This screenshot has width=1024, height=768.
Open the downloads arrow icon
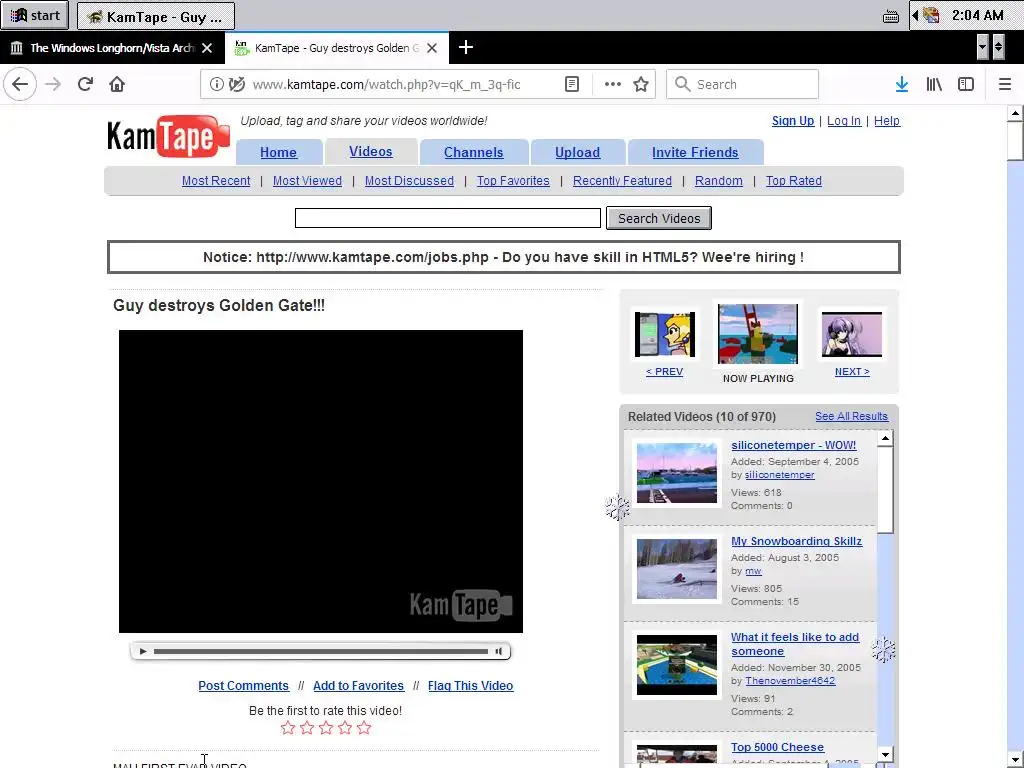coord(902,84)
